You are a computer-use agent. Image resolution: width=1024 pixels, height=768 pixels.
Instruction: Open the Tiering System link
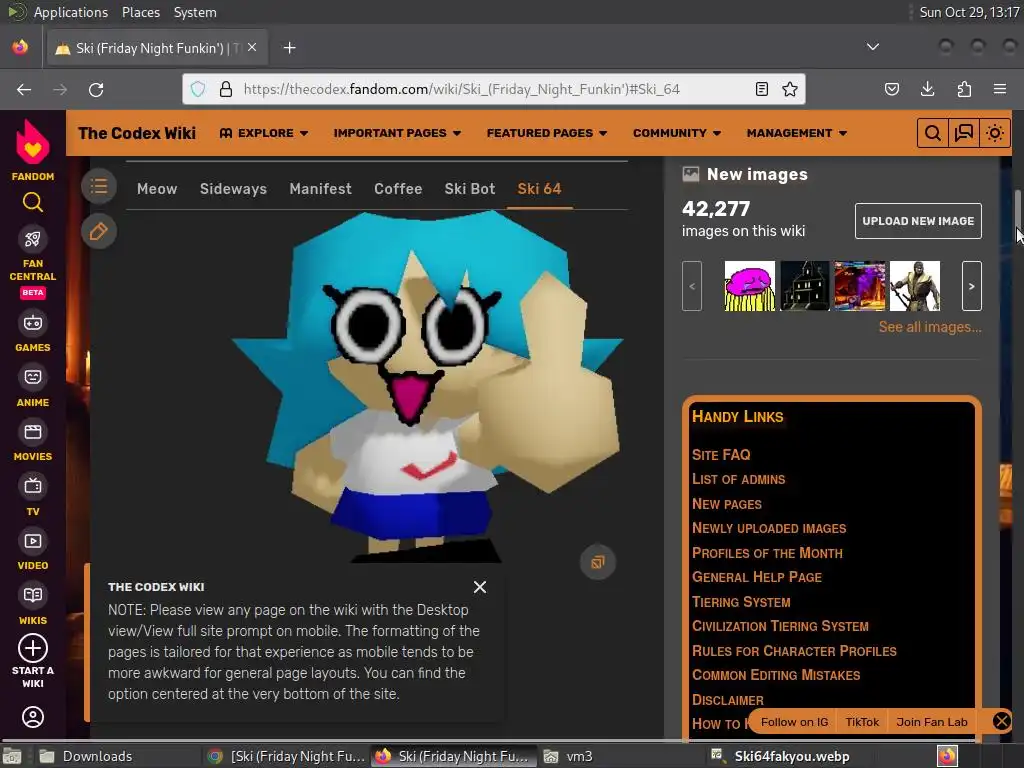[741, 602]
